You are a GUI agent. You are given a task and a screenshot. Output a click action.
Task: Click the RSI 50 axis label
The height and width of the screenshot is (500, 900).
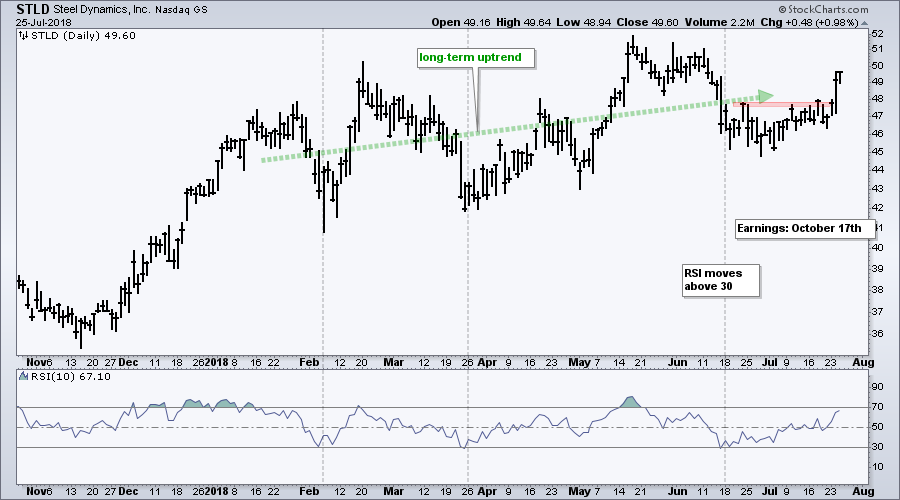click(878, 427)
